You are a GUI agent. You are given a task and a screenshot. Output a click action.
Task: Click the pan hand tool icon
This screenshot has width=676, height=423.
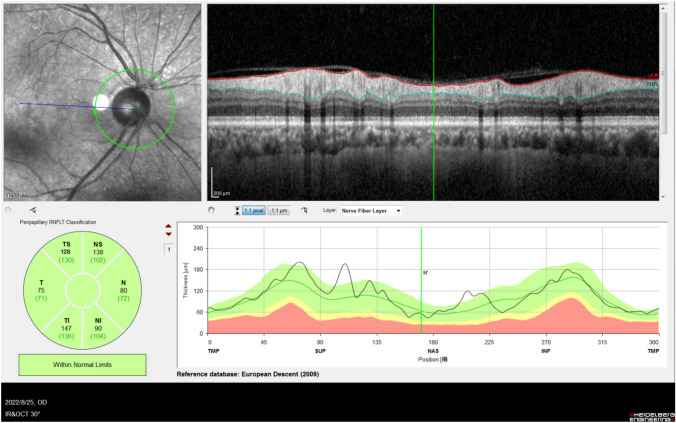point(211,211)
